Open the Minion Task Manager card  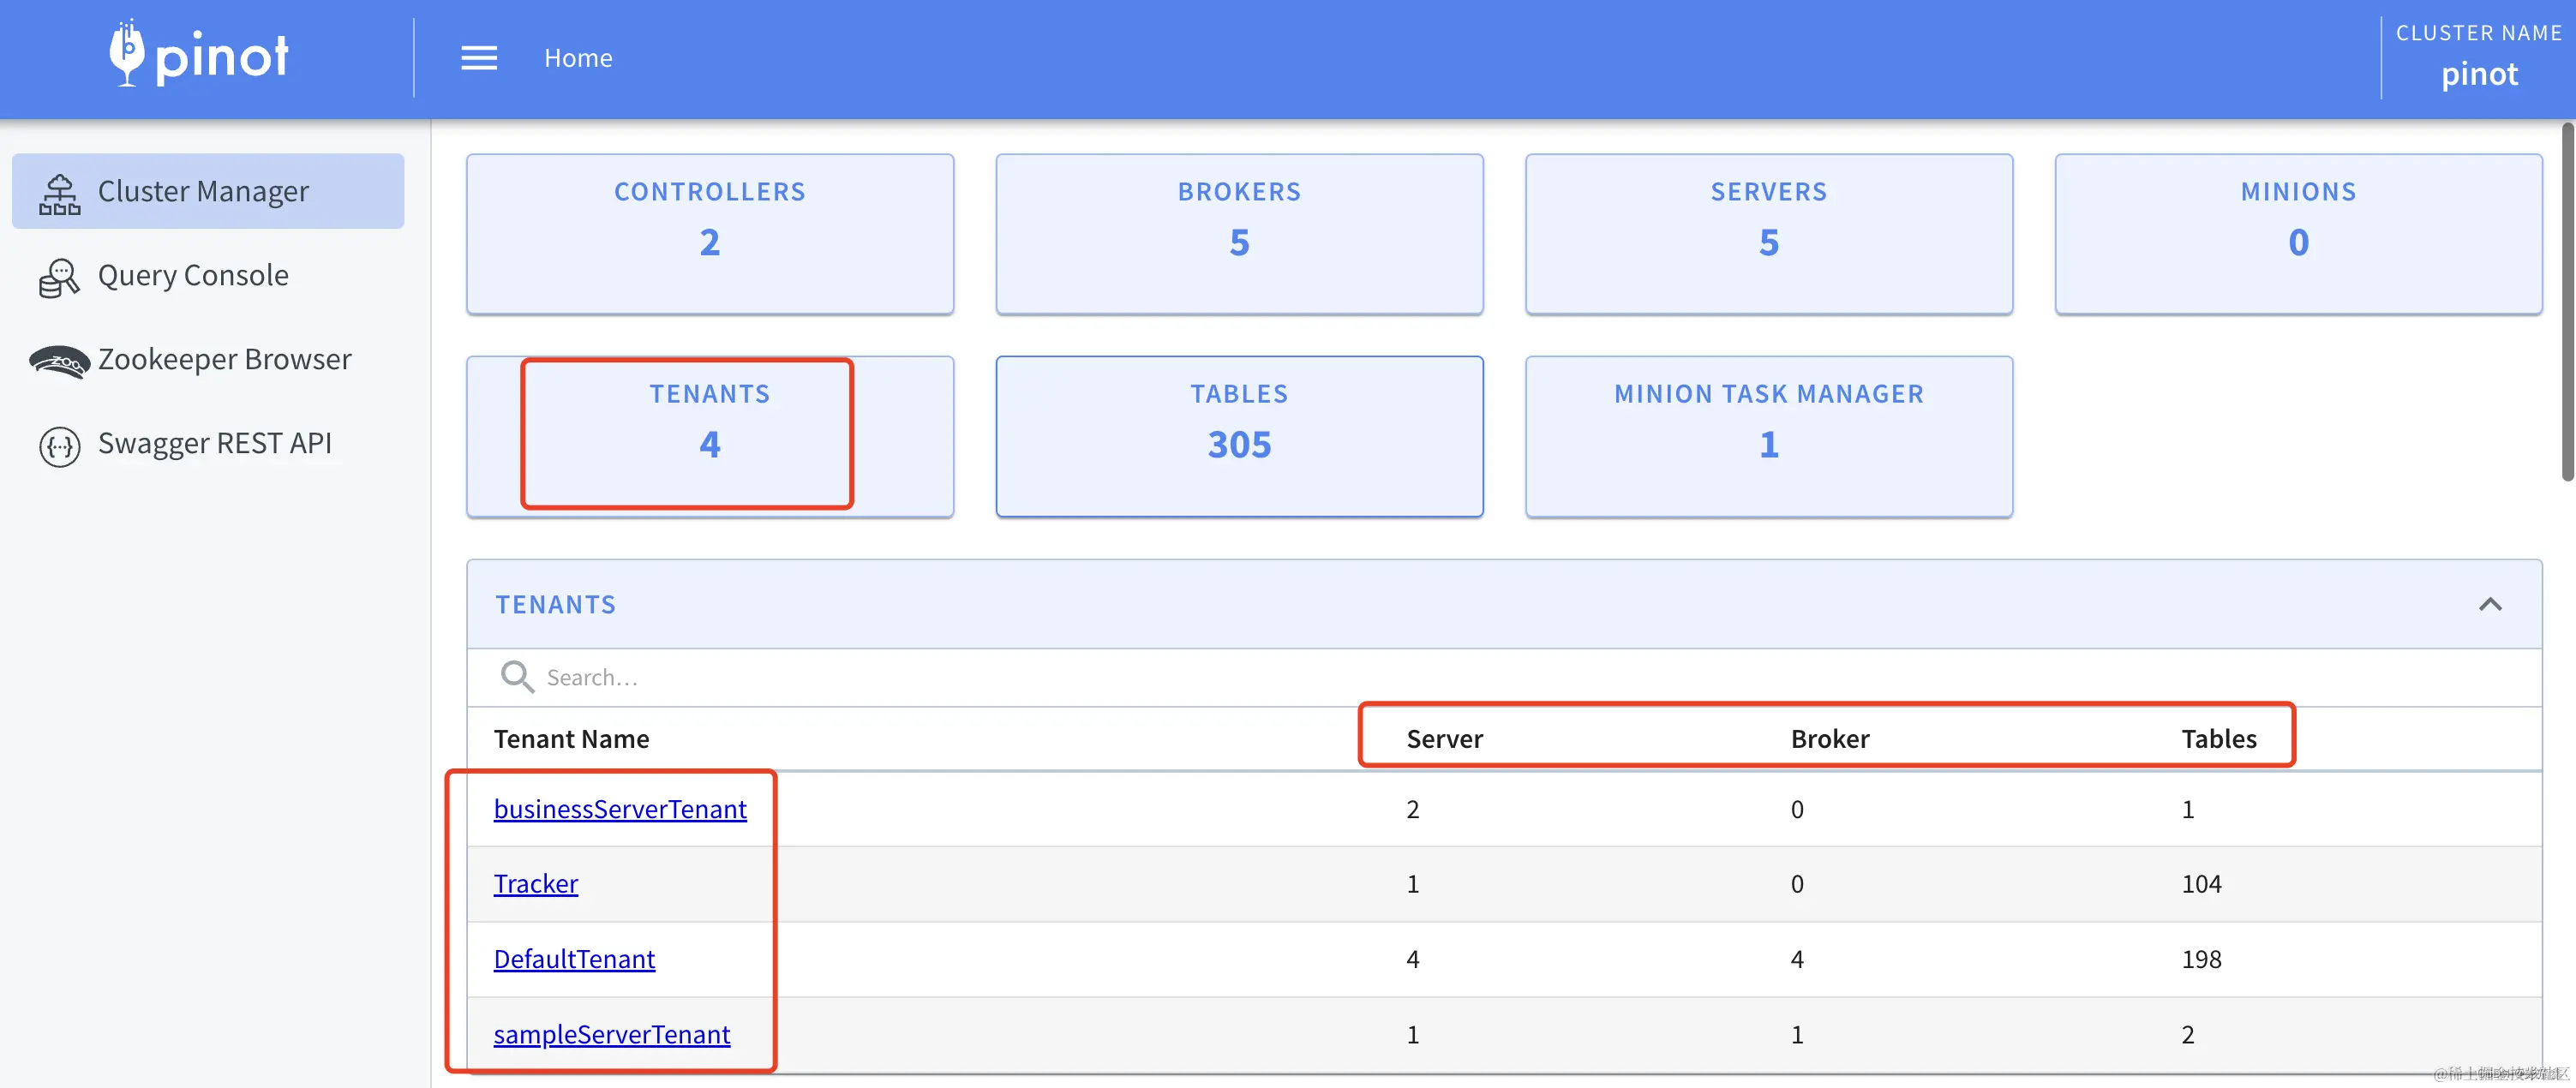(x=1768, y=436)
